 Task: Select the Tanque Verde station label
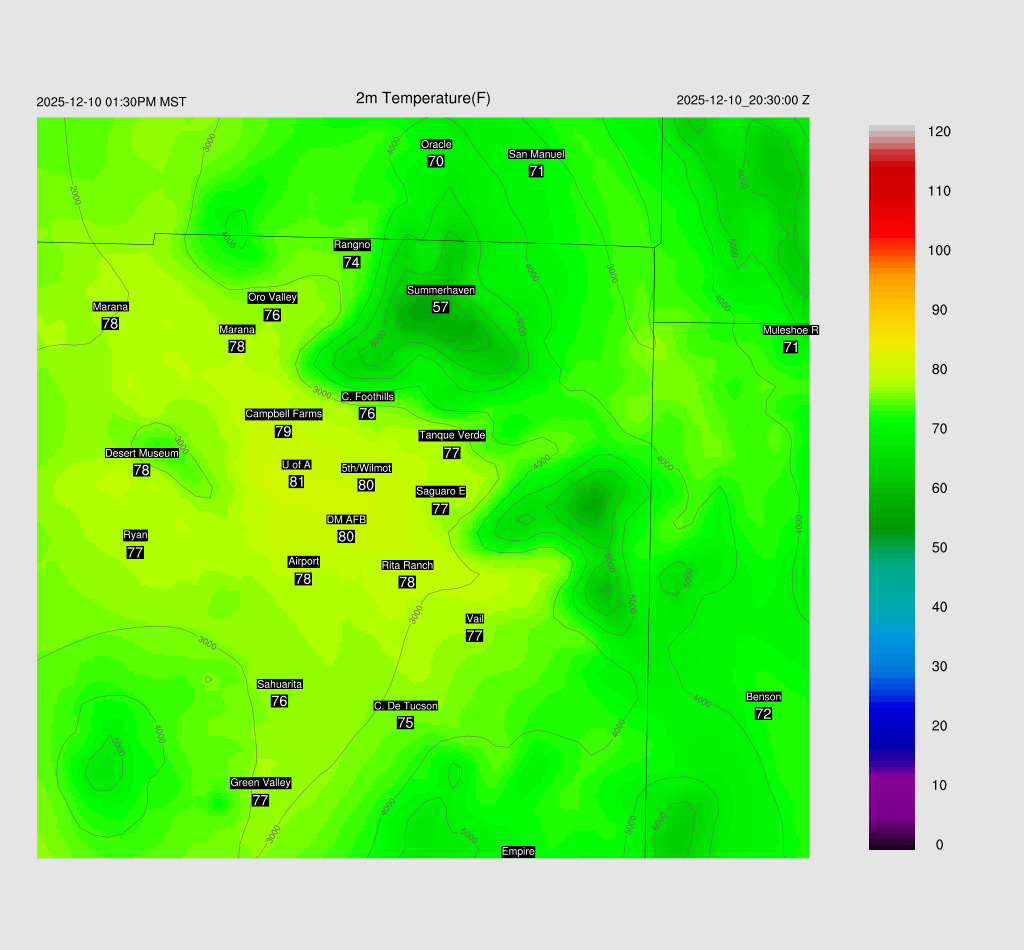point(452,435)
